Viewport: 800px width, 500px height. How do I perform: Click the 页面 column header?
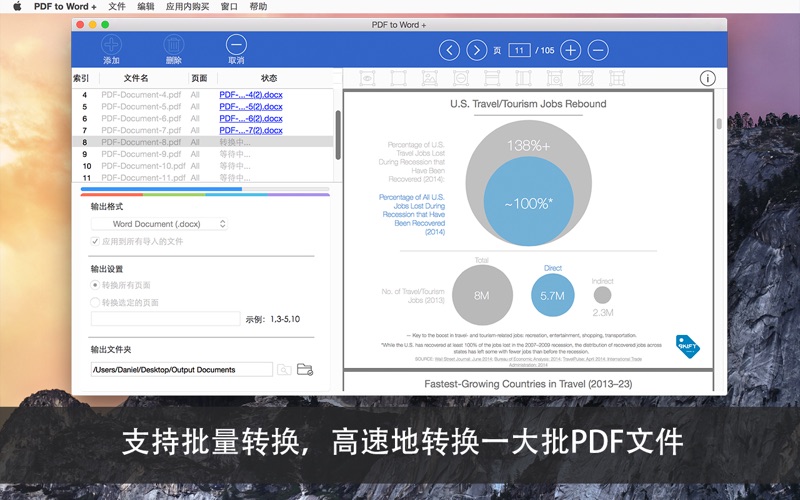199,78
